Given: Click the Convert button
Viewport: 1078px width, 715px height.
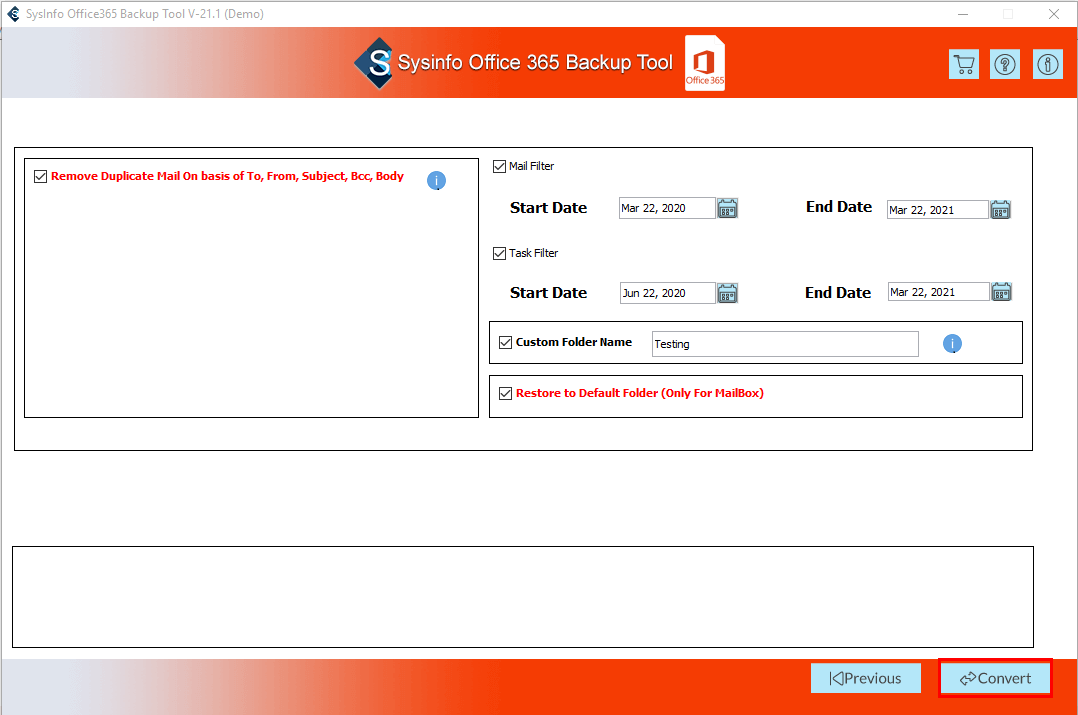Looking at the screenshot, I should click(995, 678).
